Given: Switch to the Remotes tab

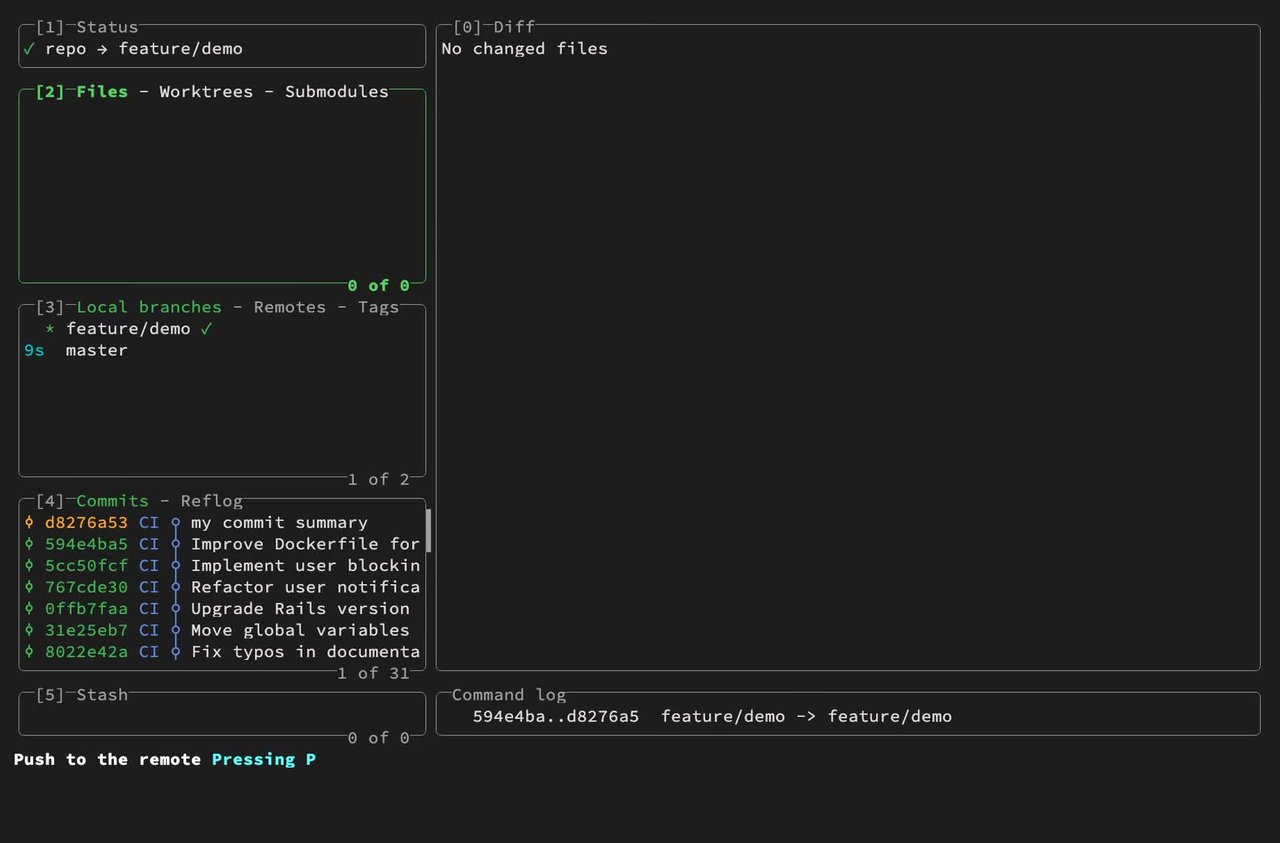Looking at the screenshot, I should coord(290,307).
